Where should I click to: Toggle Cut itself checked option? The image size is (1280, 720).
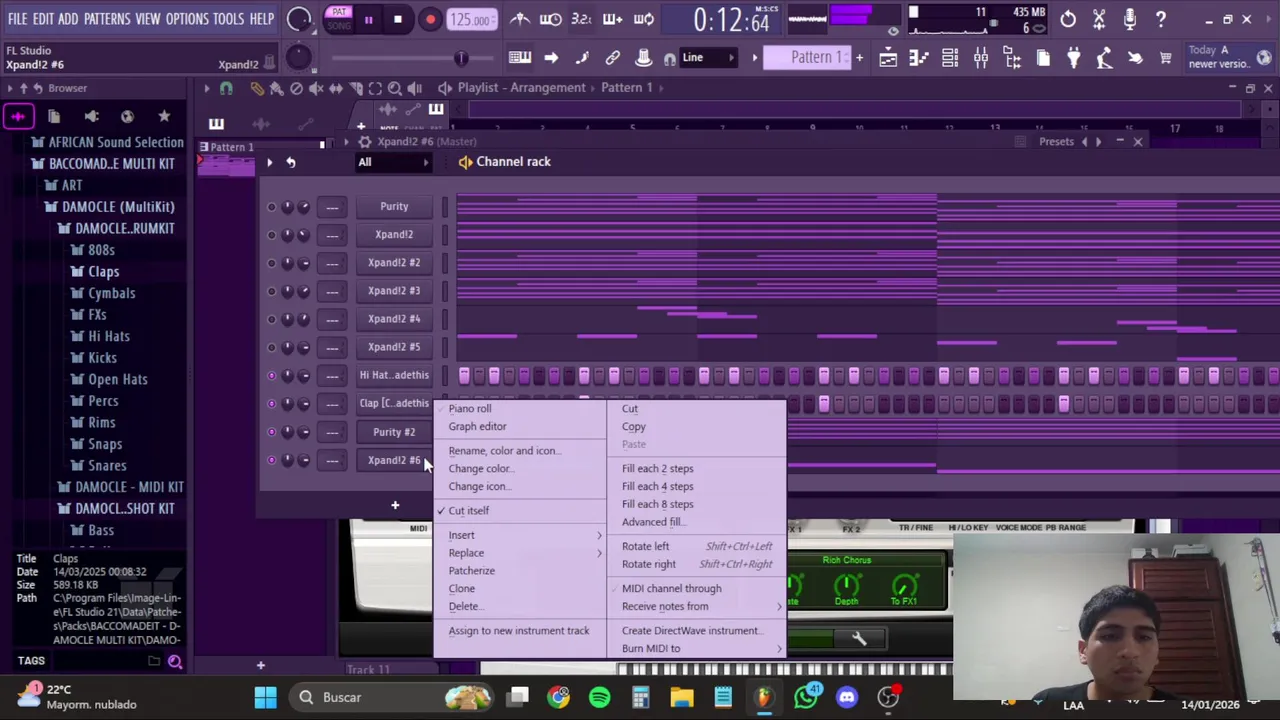(469, 510)
